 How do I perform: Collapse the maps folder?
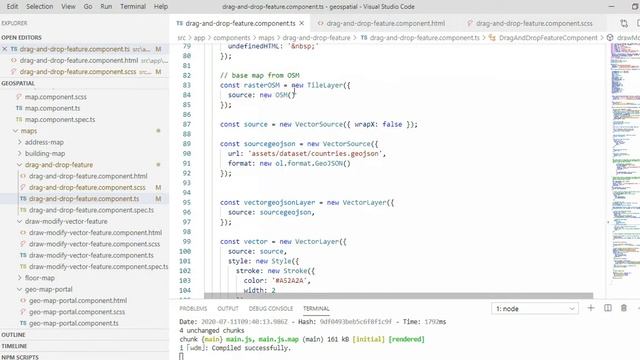(29, 131)
